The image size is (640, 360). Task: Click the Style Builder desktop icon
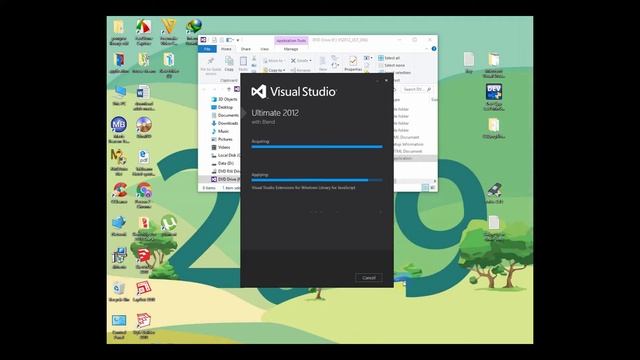(x=143, y=327)
